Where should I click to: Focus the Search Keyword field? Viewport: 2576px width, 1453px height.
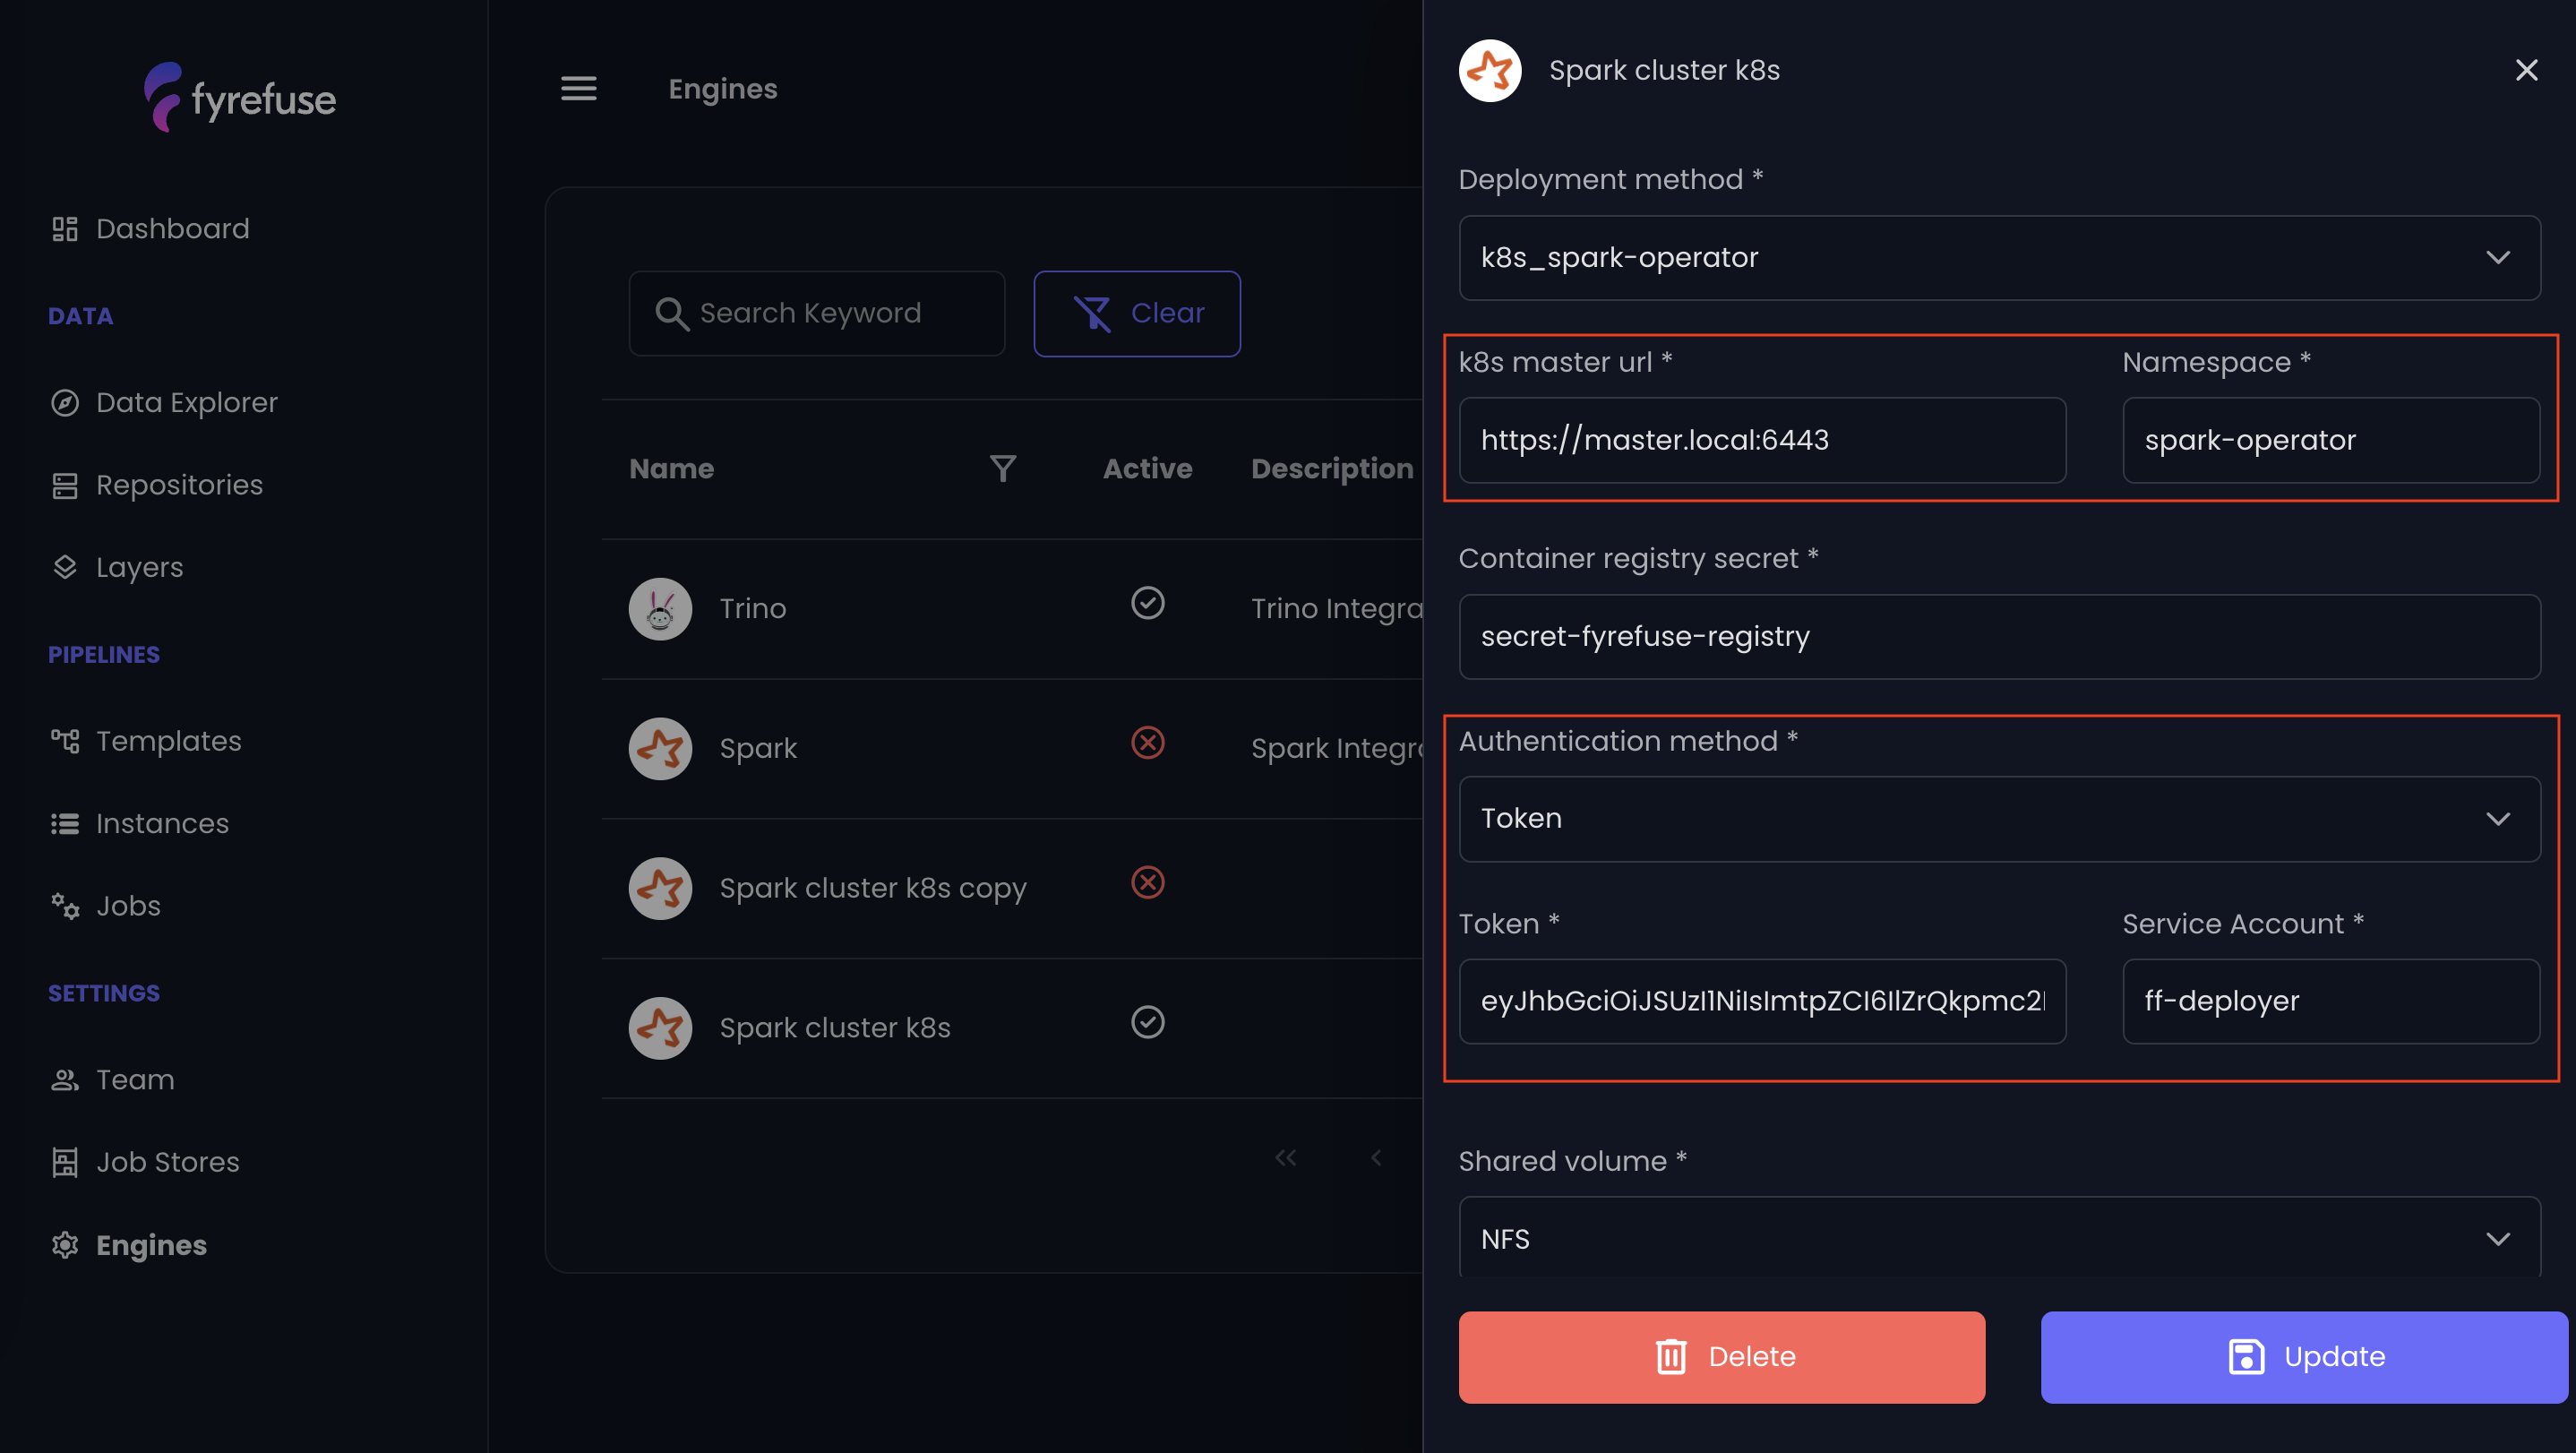(x=816, y=313)
